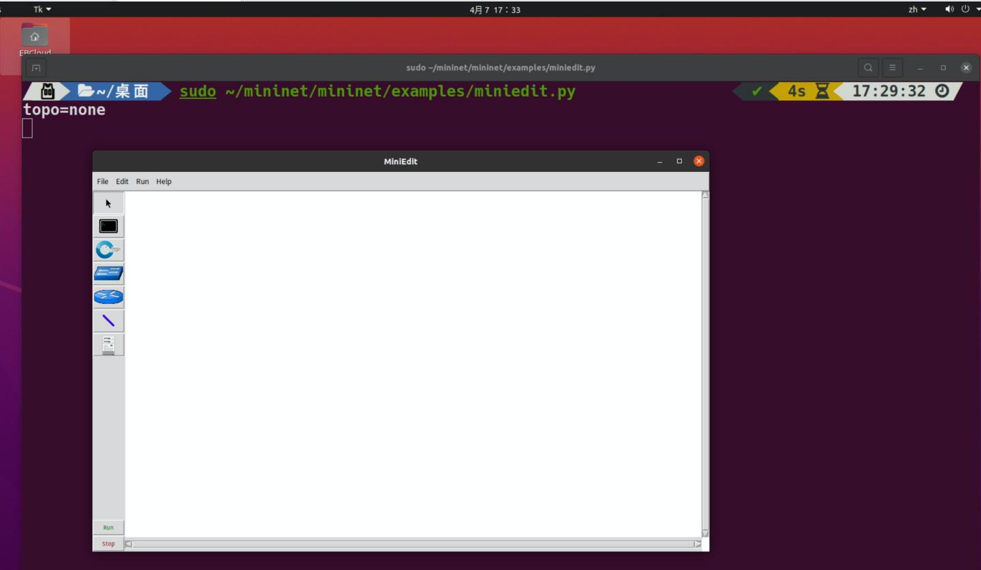Open the Help menu in MiniEdit
981x570 pixels.
tap(164, 182)
